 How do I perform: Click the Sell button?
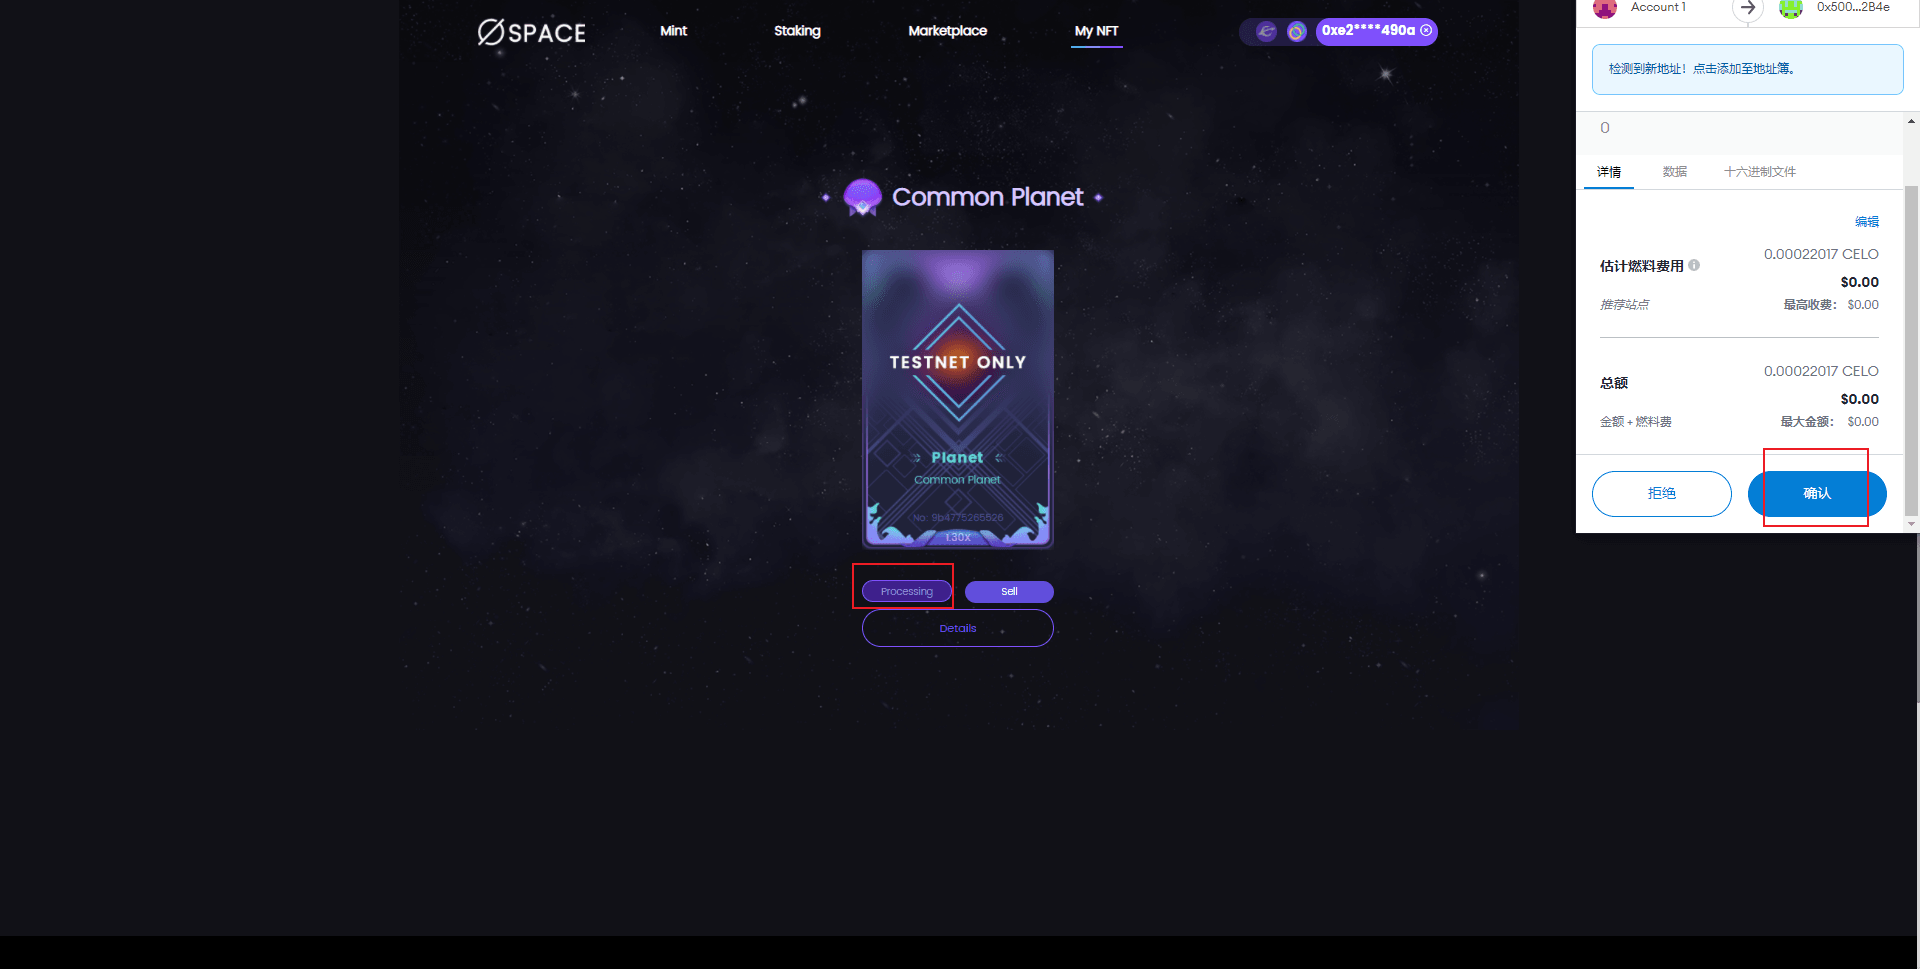(1009, 592)
